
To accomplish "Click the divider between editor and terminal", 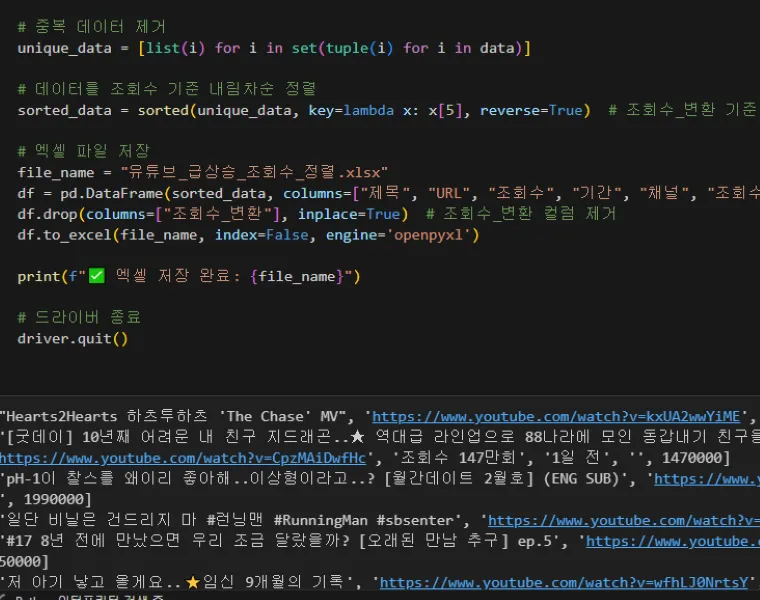I will [x=380, y=392].
